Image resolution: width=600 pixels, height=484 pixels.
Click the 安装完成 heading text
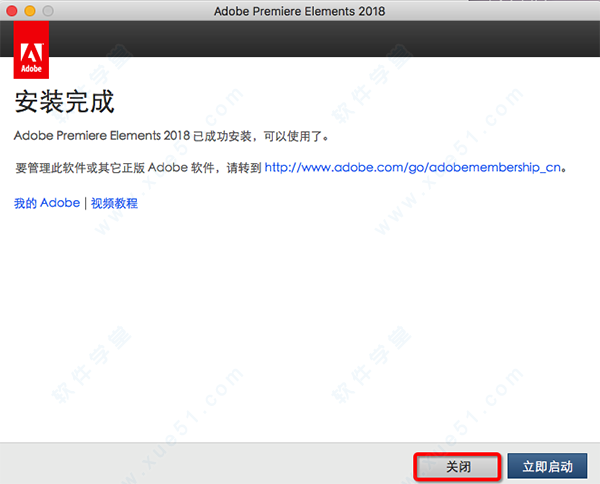(64, 102)
